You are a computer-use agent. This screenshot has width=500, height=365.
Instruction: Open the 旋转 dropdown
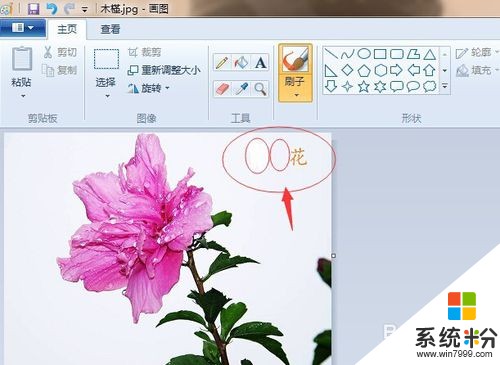(149, 88)
